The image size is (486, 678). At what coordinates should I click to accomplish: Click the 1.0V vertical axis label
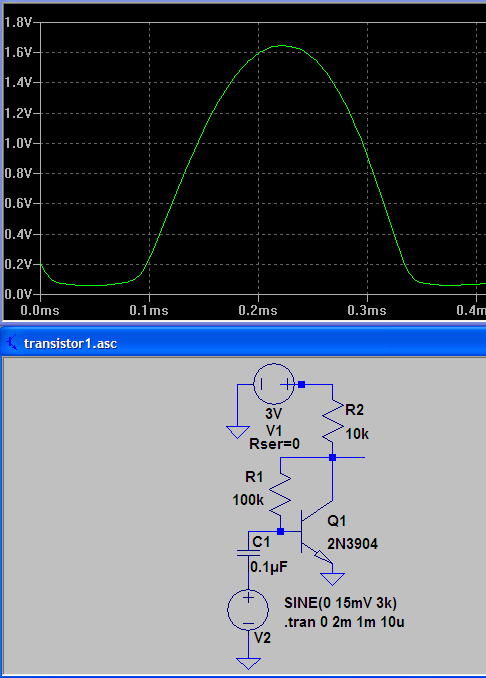tap(18, 143)
